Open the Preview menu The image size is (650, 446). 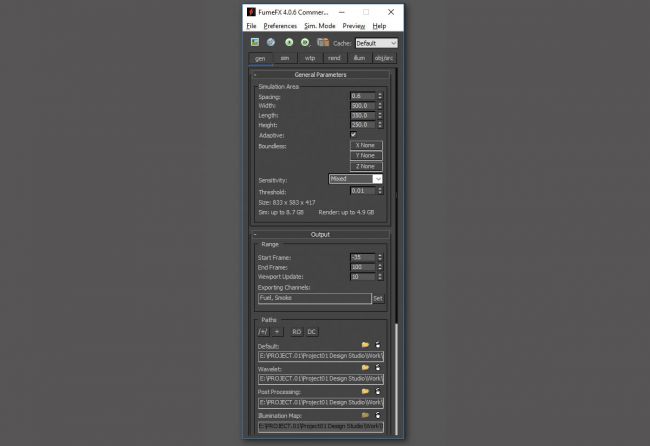click(354, 26)
